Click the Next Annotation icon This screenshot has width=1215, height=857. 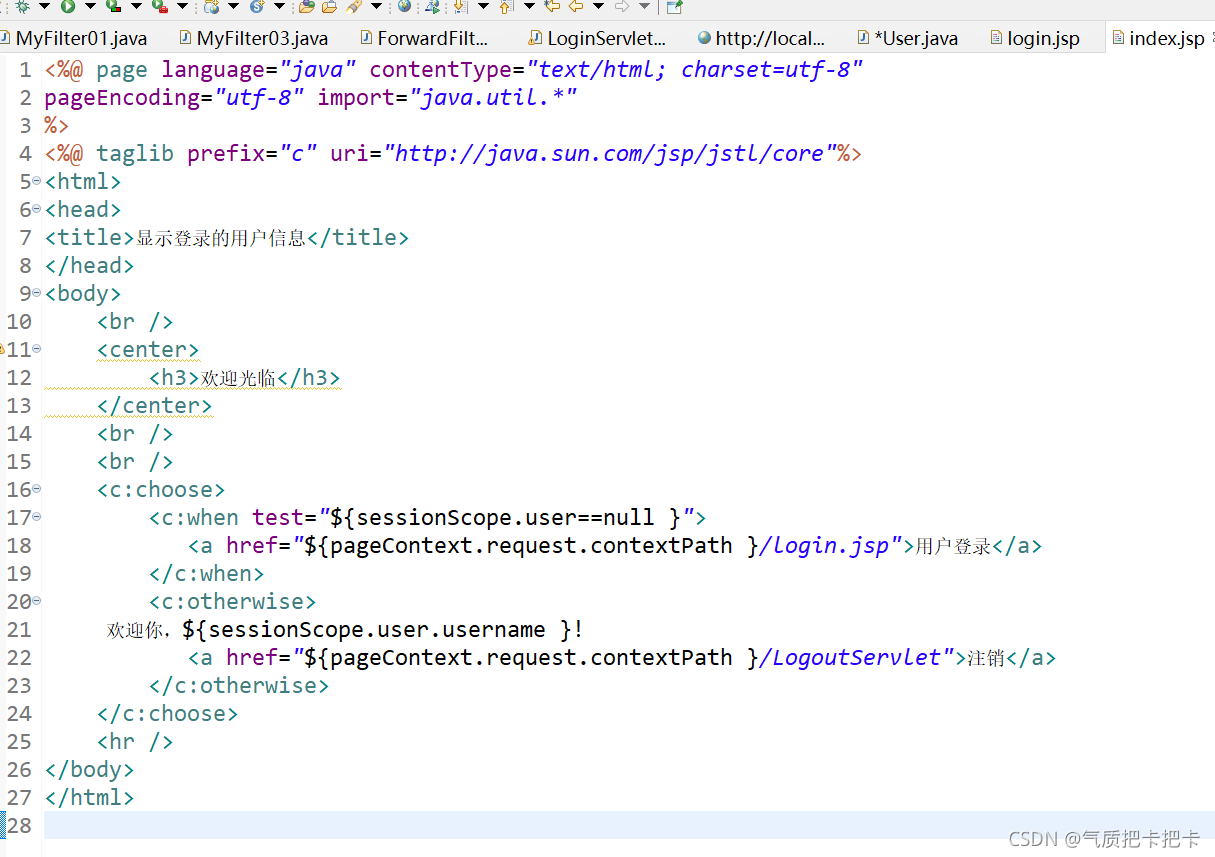pyautogui.click(x=460, y=7)
